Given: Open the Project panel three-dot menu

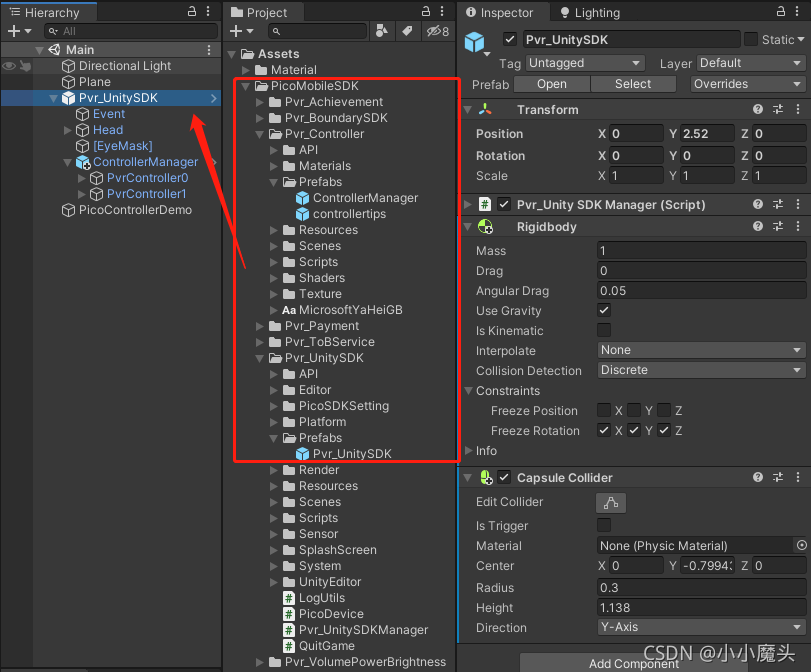Looking at the screenshot, I should coord(442,11).
